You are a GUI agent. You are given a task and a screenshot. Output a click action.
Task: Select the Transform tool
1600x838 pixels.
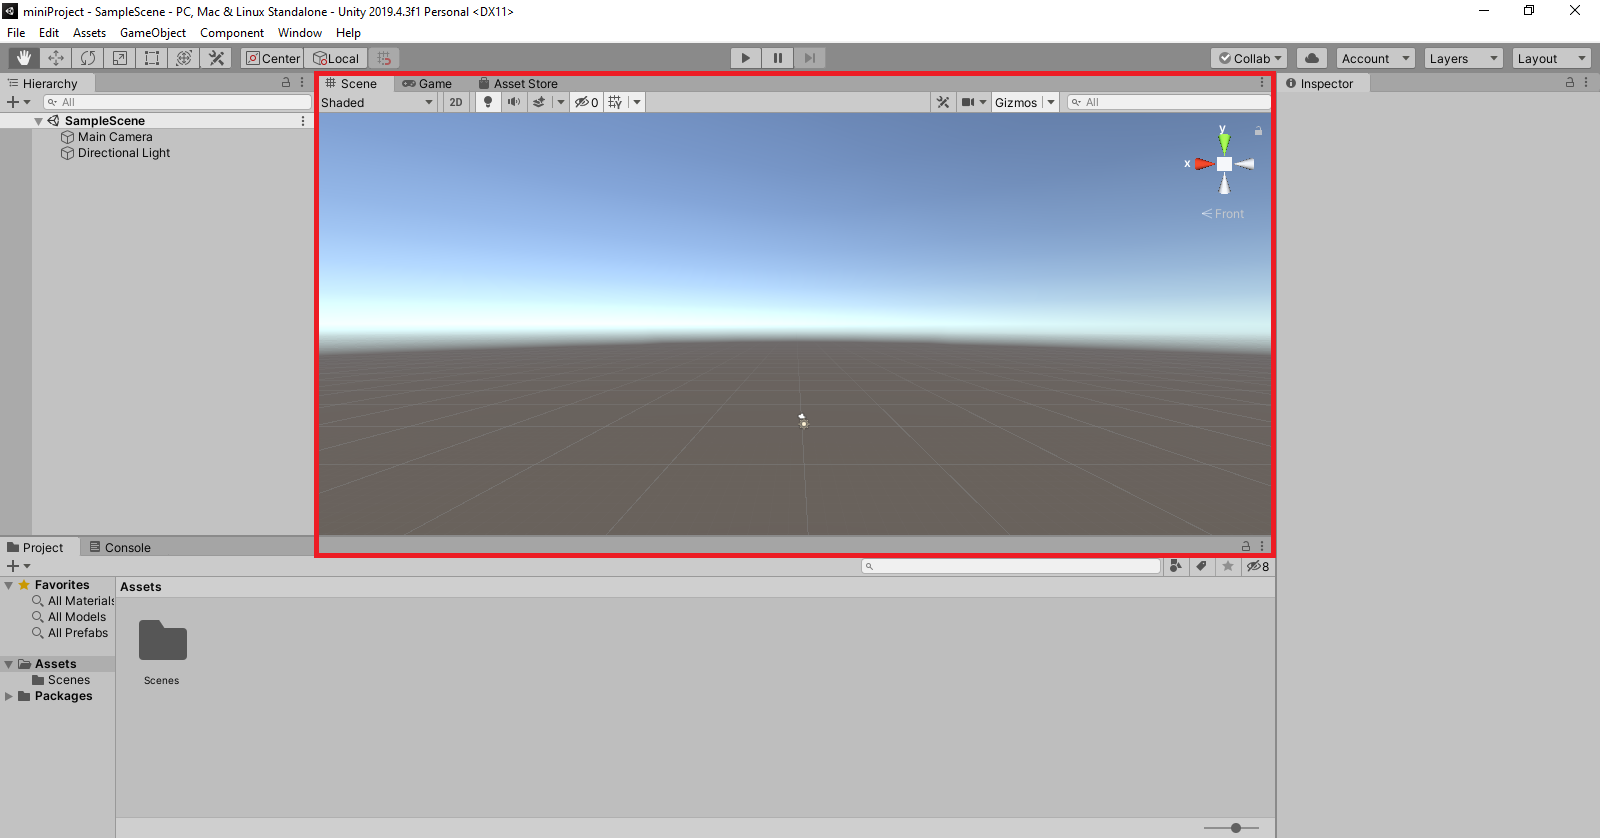184,58
